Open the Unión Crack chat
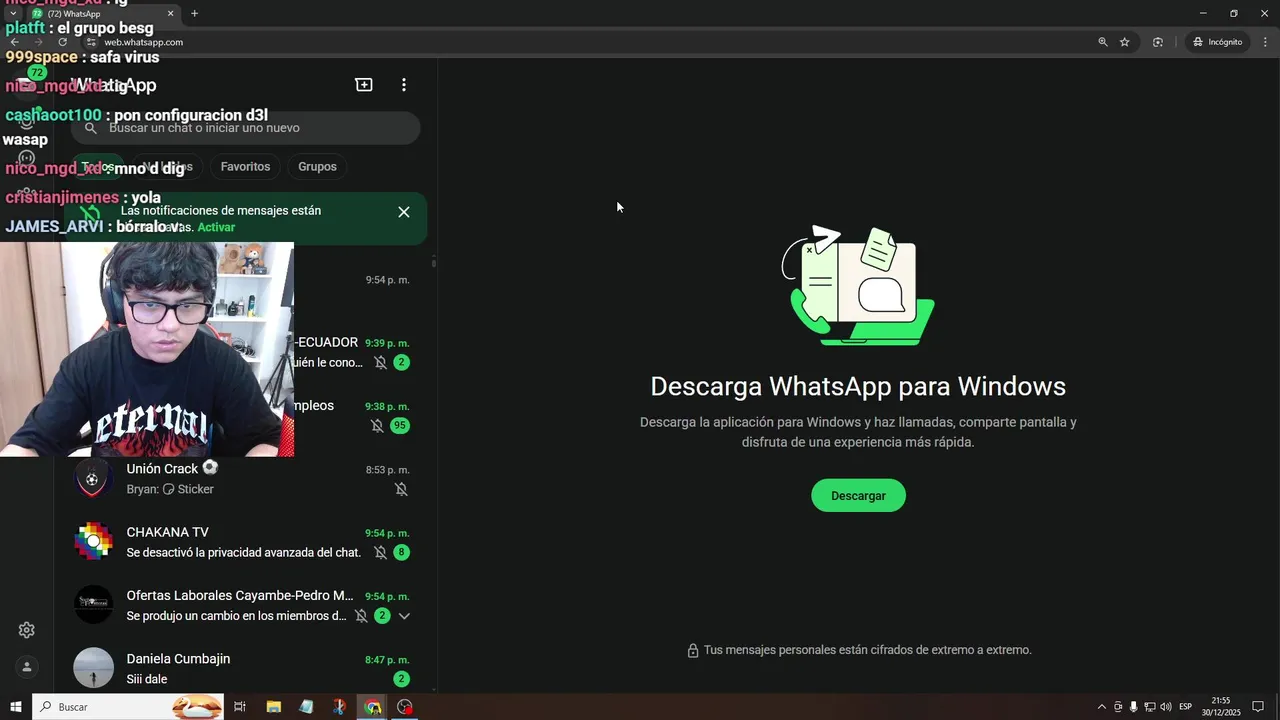1280x720 pixels. click(245, 479)
